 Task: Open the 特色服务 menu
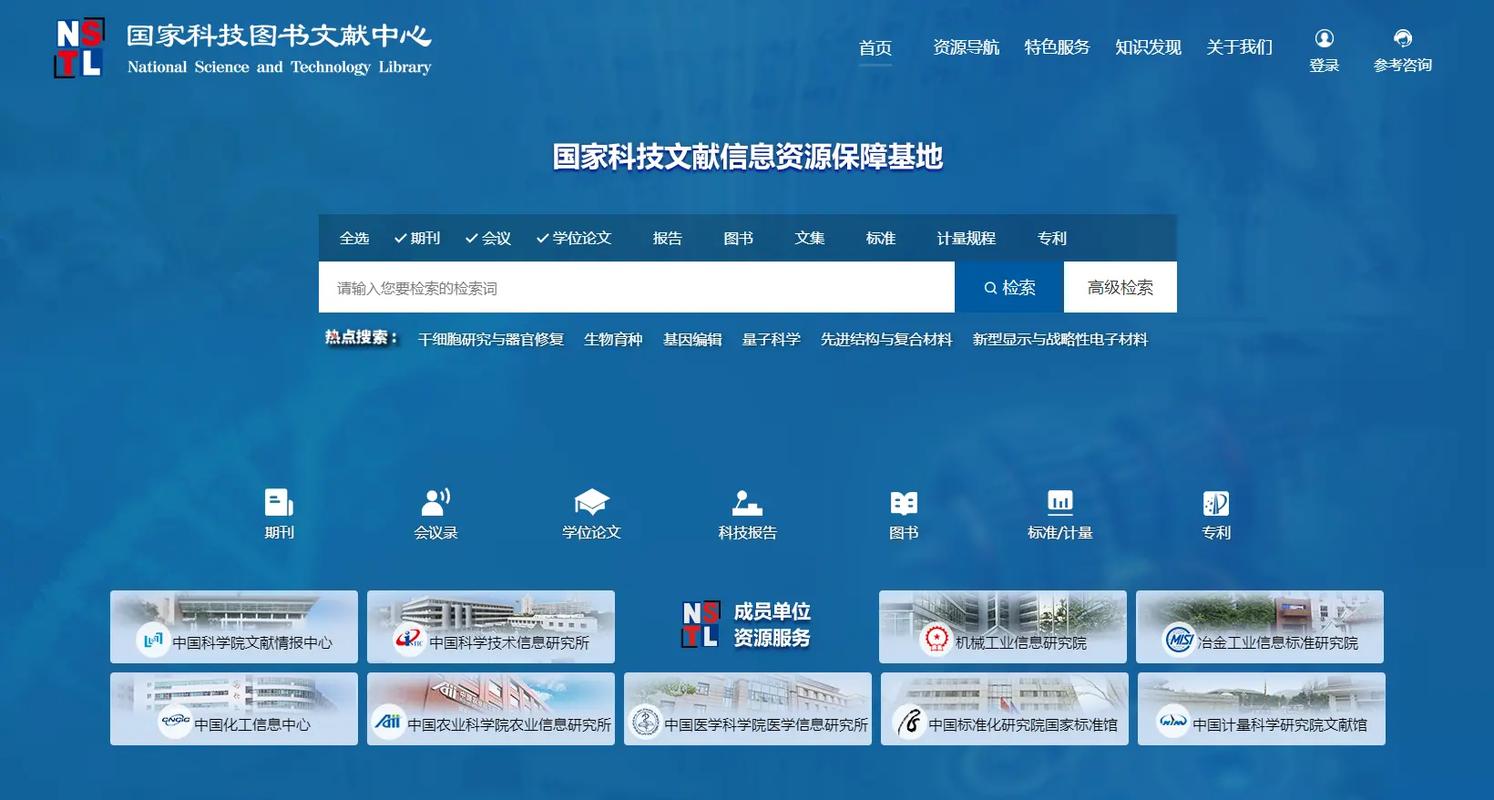(x=1057, y=47)
